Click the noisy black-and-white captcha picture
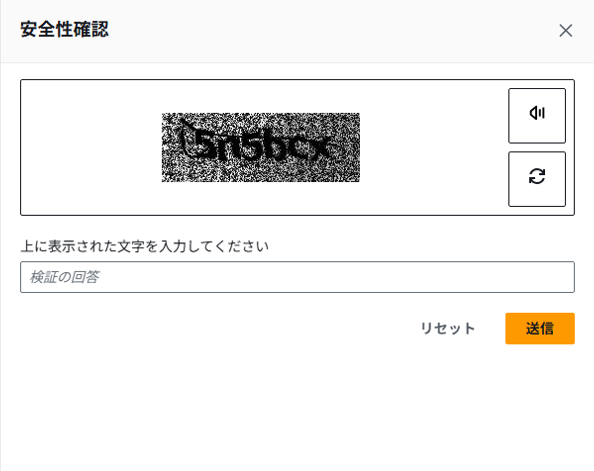Viewport: 594px width, 471px height. 261,147
